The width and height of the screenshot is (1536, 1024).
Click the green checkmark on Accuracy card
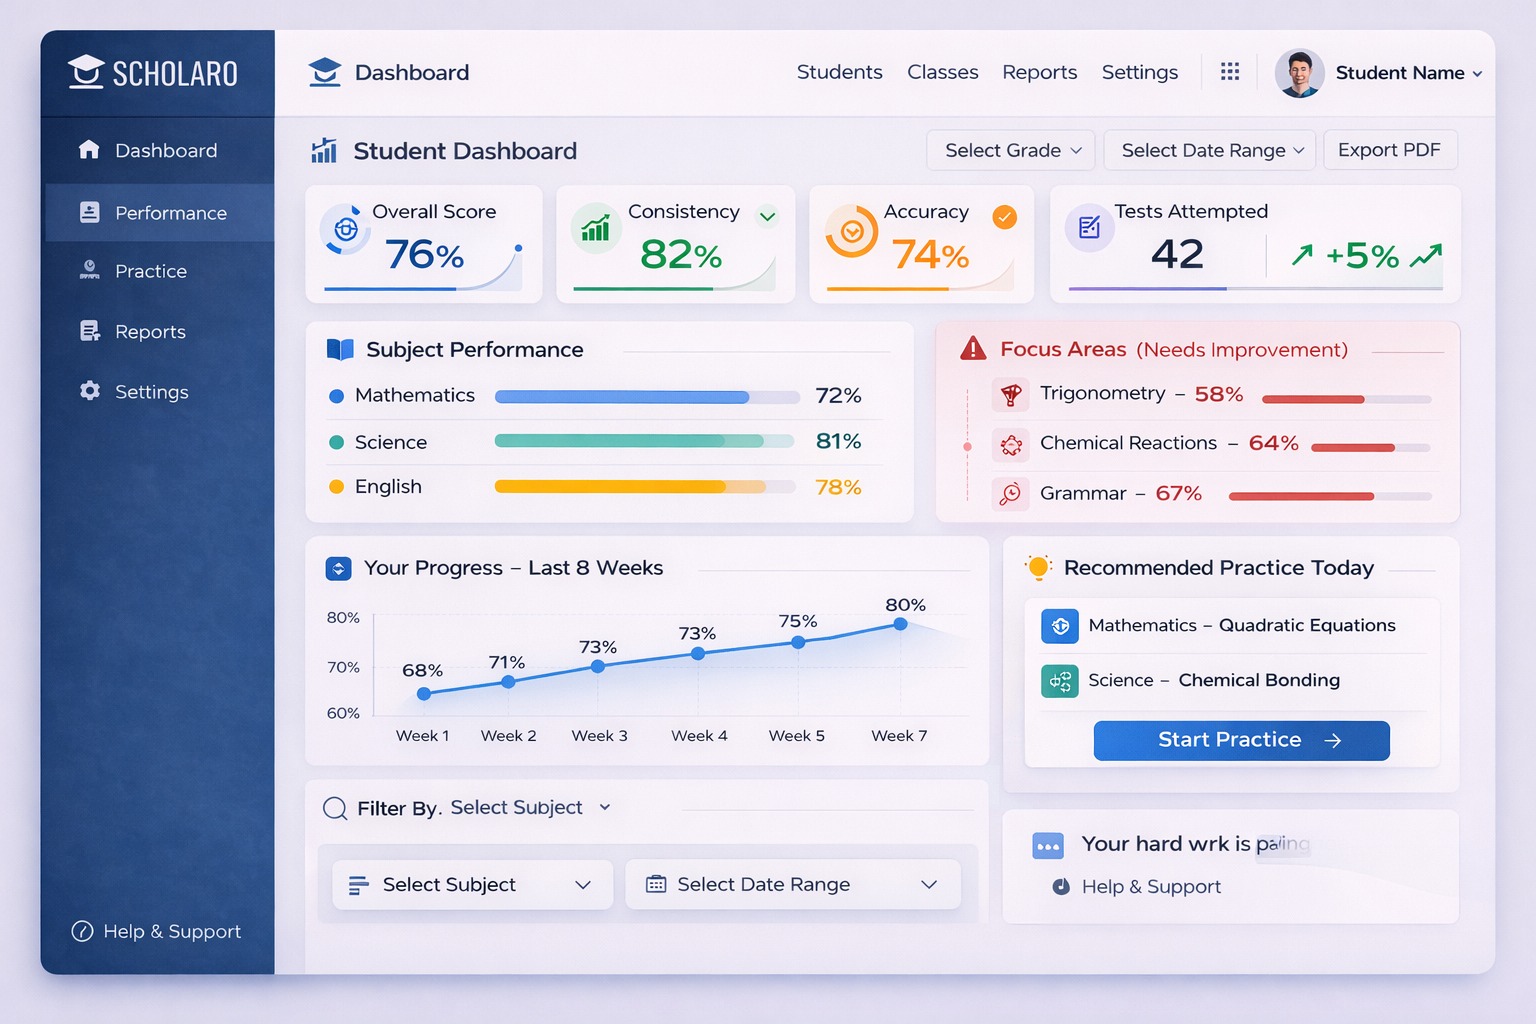1004,216
